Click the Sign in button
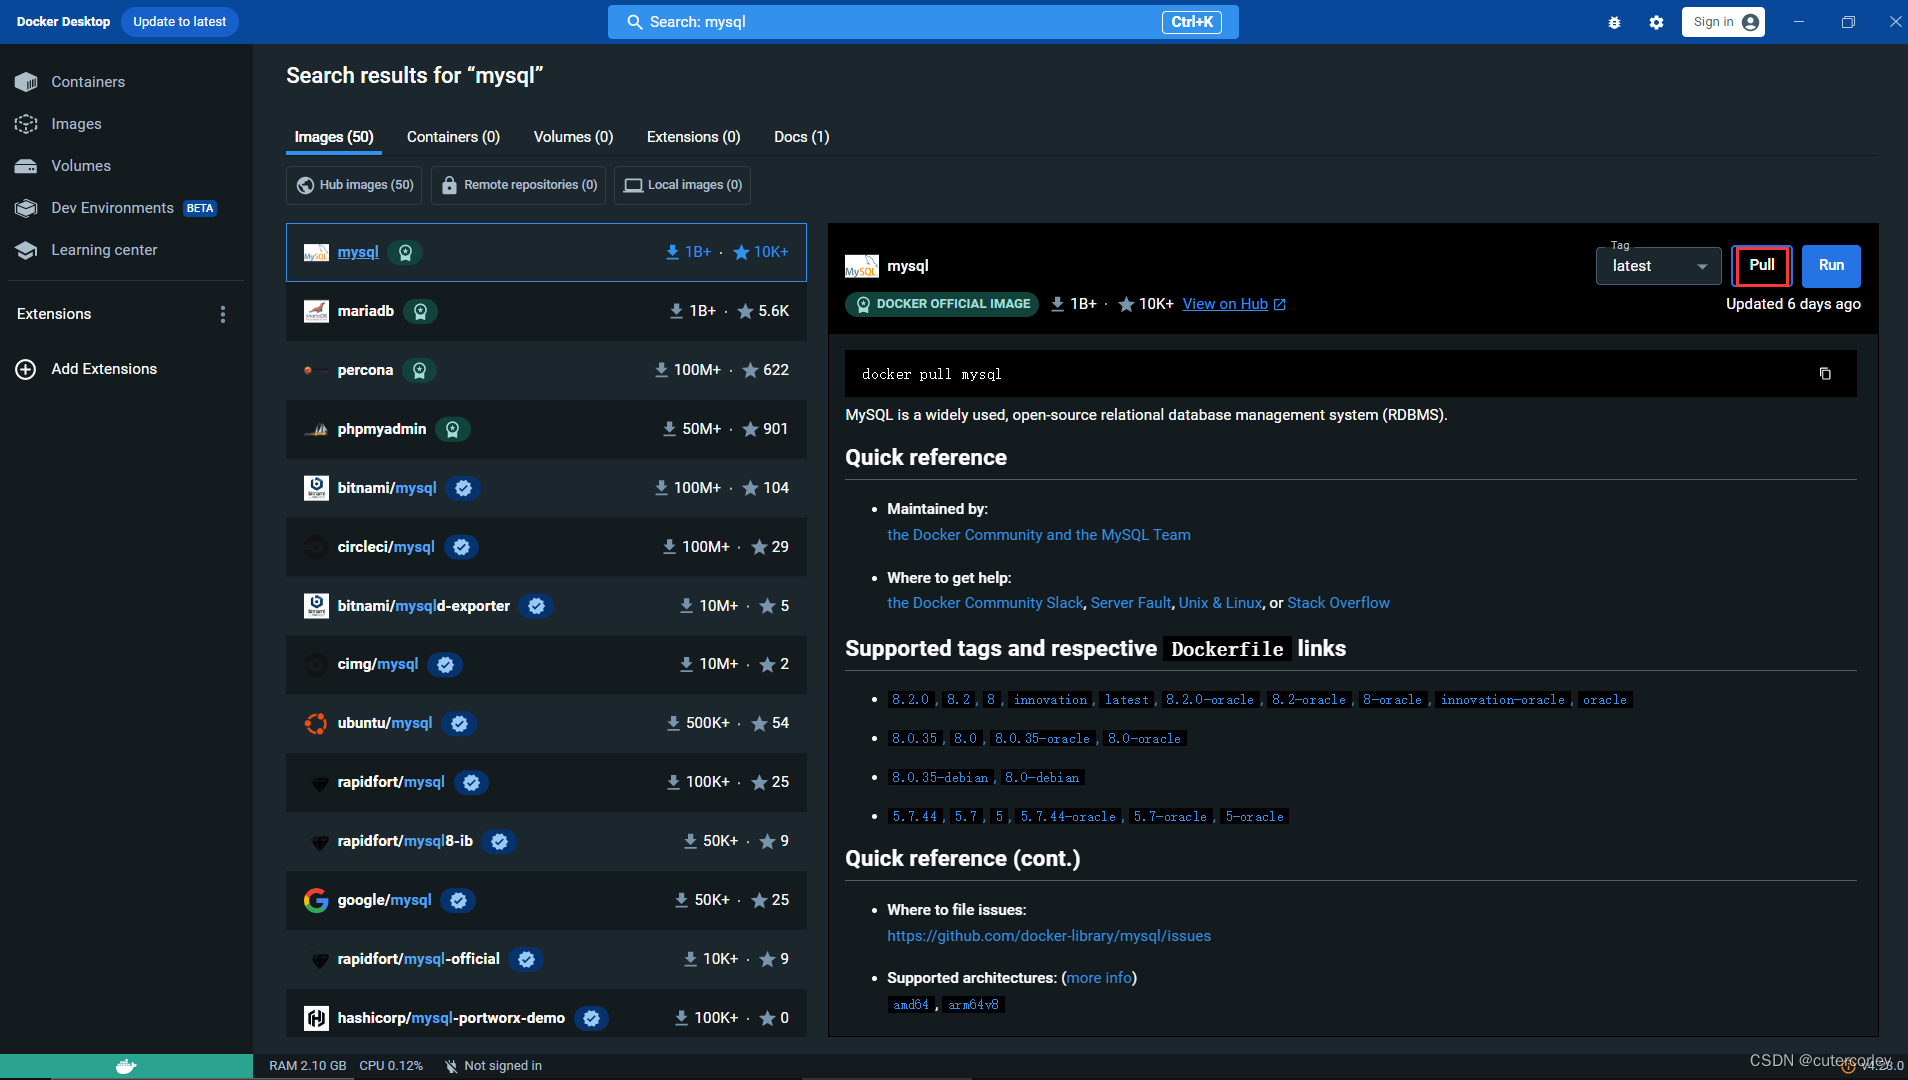Image resolution: width=1908 pixels, height=1080 pixels. tap(1723, 22)
